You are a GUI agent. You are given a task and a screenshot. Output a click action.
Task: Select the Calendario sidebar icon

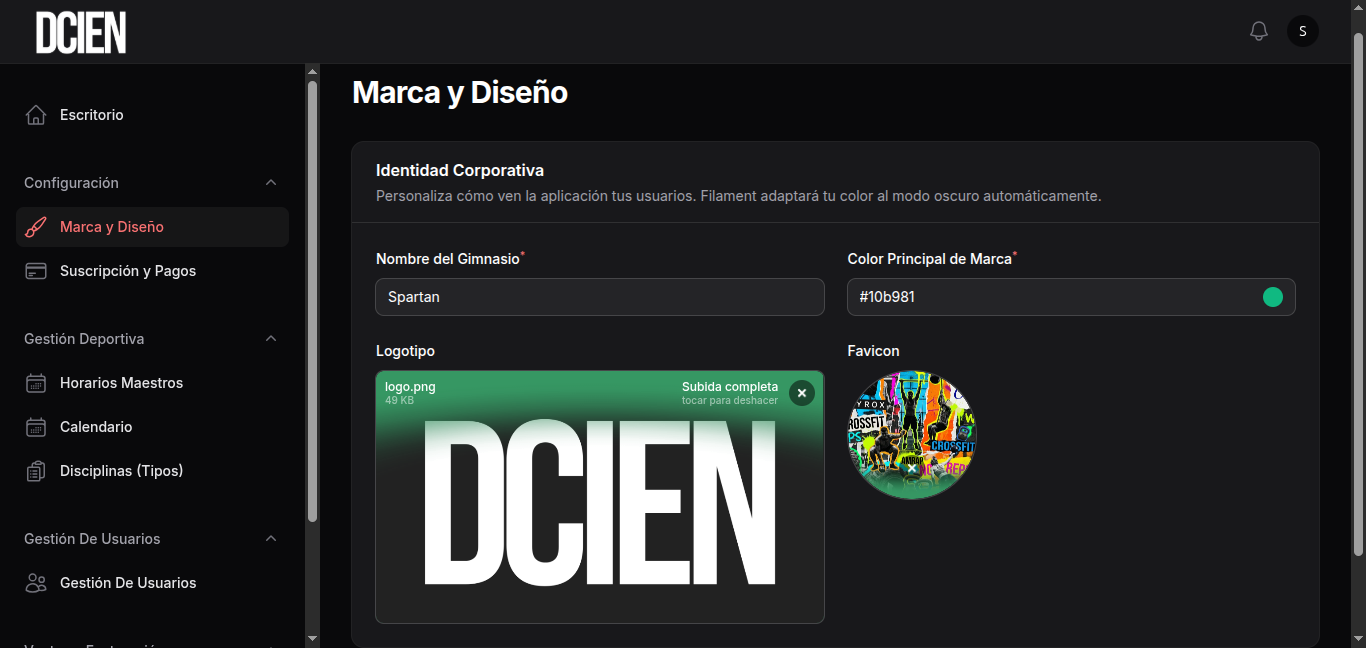click(36, 426)
